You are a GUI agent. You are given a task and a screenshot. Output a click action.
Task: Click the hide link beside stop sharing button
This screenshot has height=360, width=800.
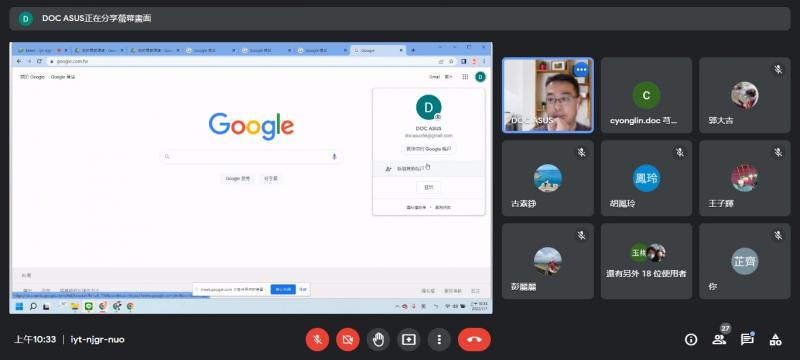click(303, 289)
